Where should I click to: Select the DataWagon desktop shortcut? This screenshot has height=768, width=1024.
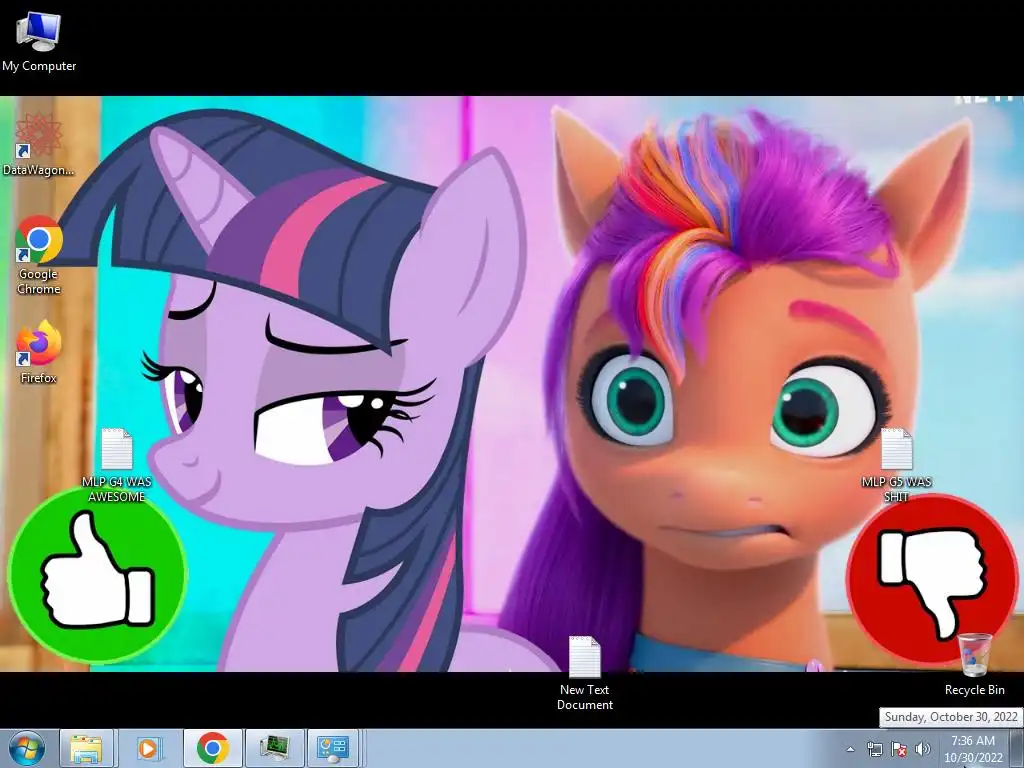(39, 145)
